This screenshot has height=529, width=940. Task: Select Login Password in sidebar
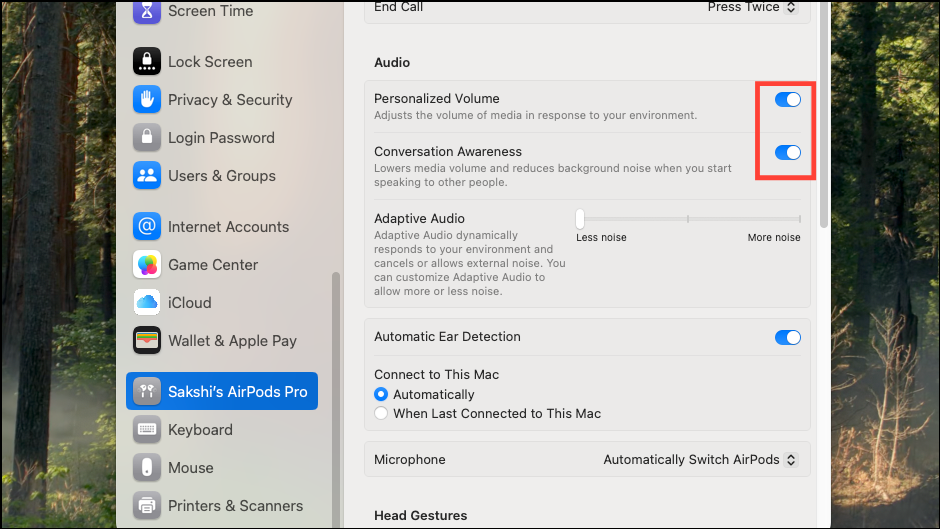tap(221, 138)
